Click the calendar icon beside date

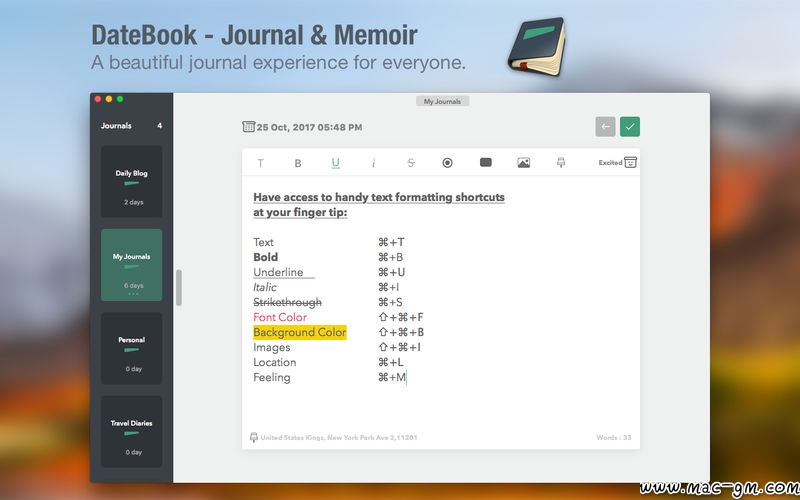[x=248, y=127]
